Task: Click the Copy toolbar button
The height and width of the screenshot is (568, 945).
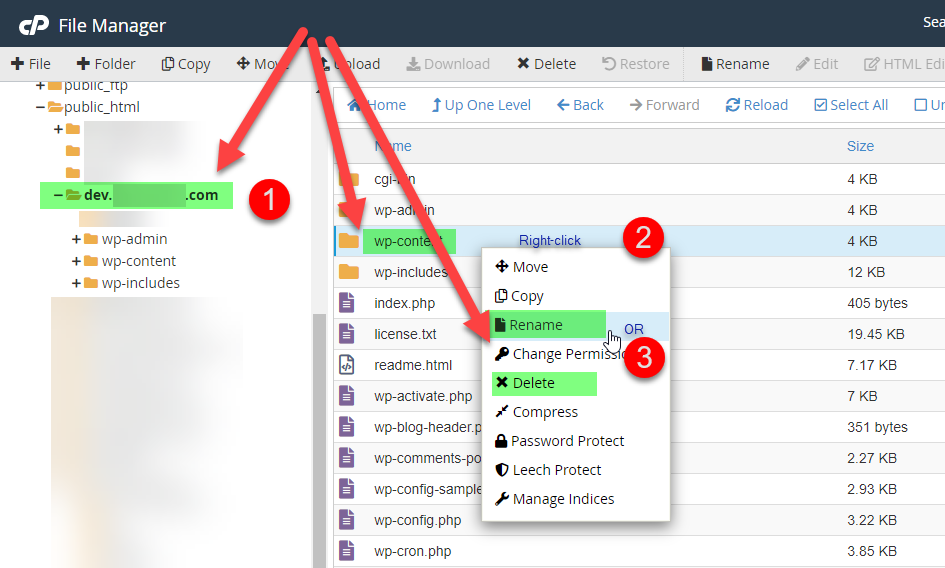Action: pos(186,64)
